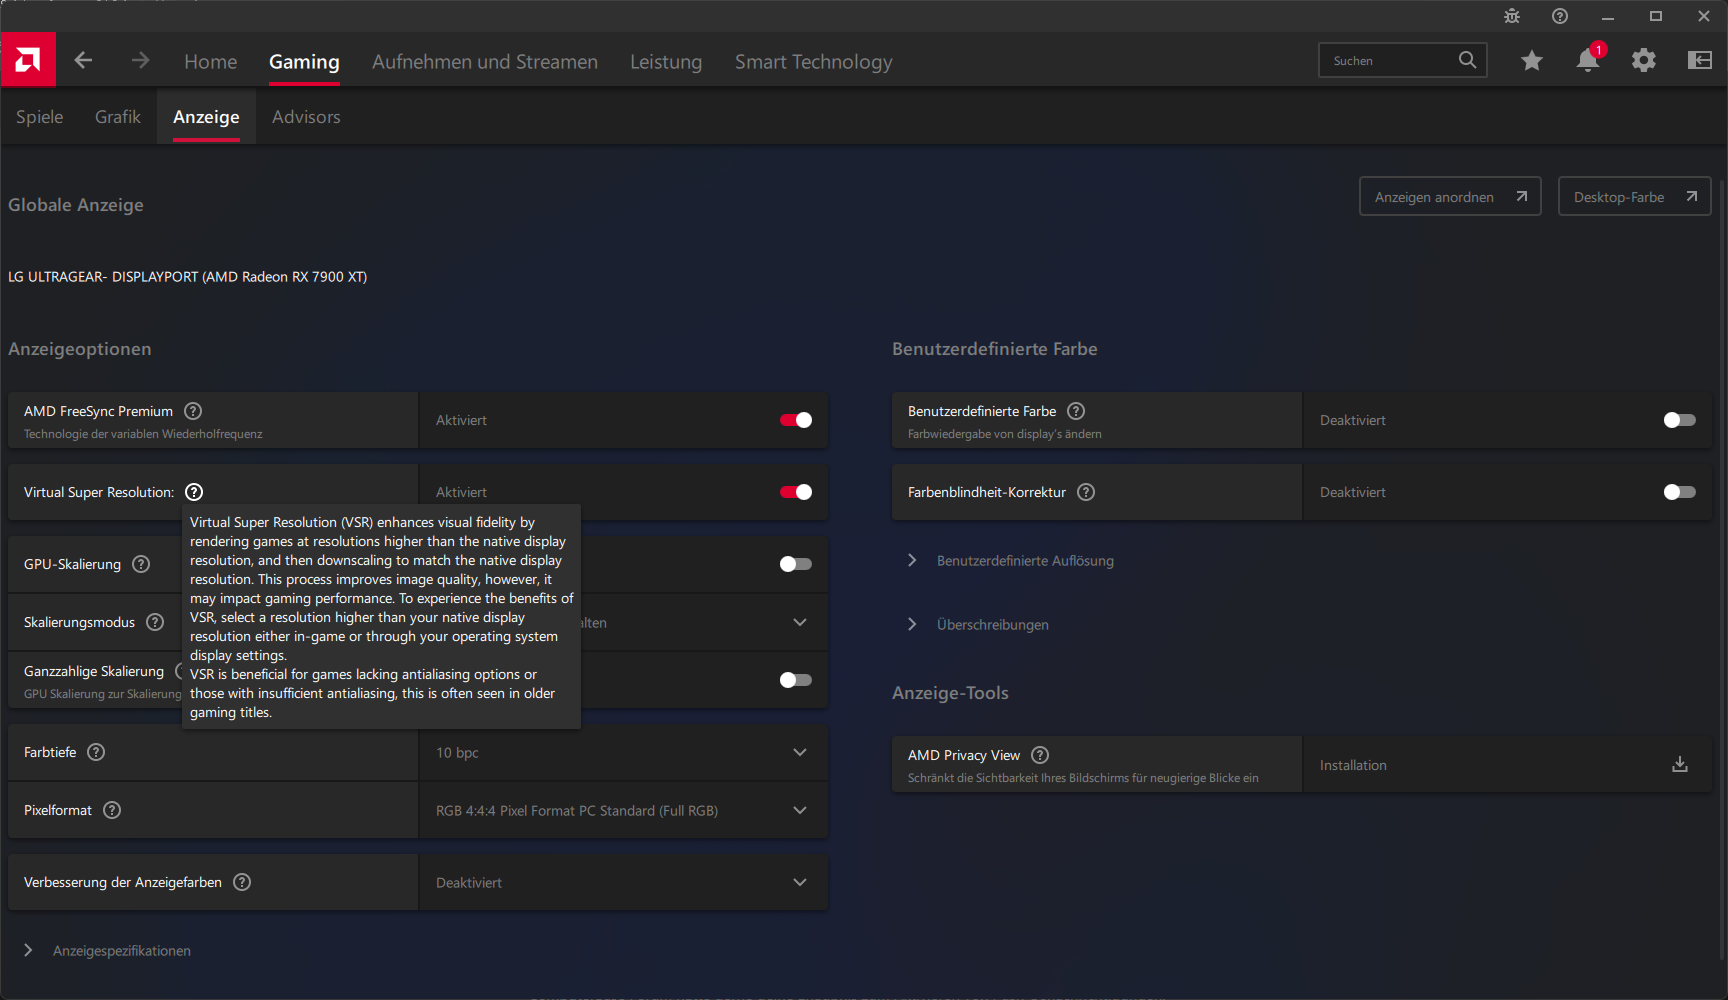Open the bug report icon
The image size is (1728, 1000).
tap(1512, 16)
